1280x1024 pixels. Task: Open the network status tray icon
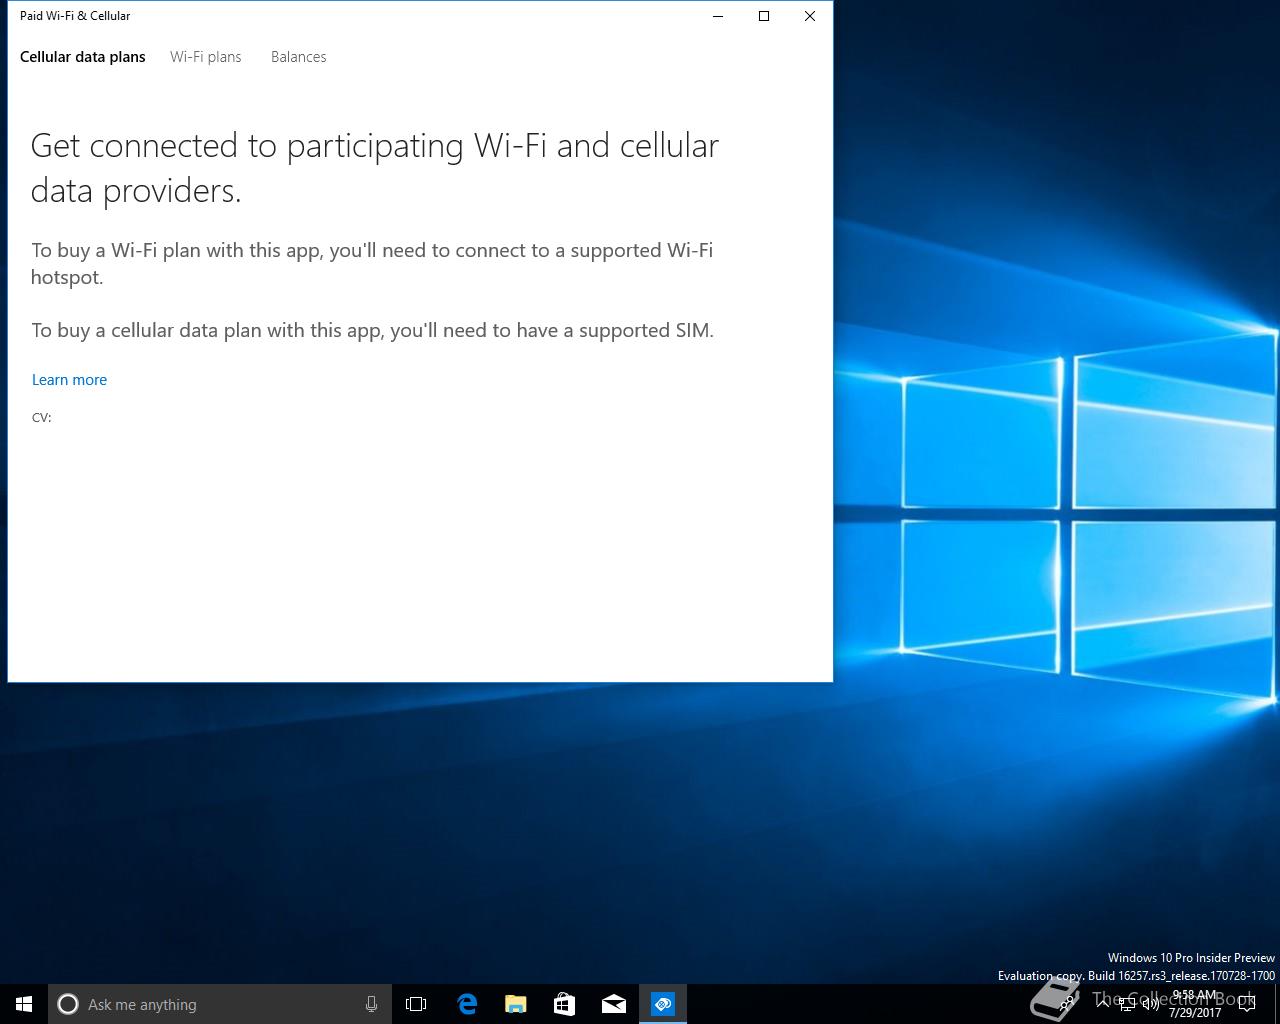(1127, 1005)
